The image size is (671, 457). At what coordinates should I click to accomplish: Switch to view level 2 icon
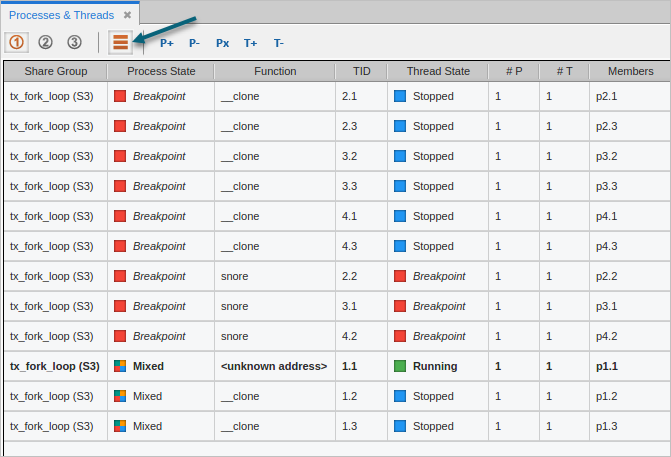click(x=46, y=42)
